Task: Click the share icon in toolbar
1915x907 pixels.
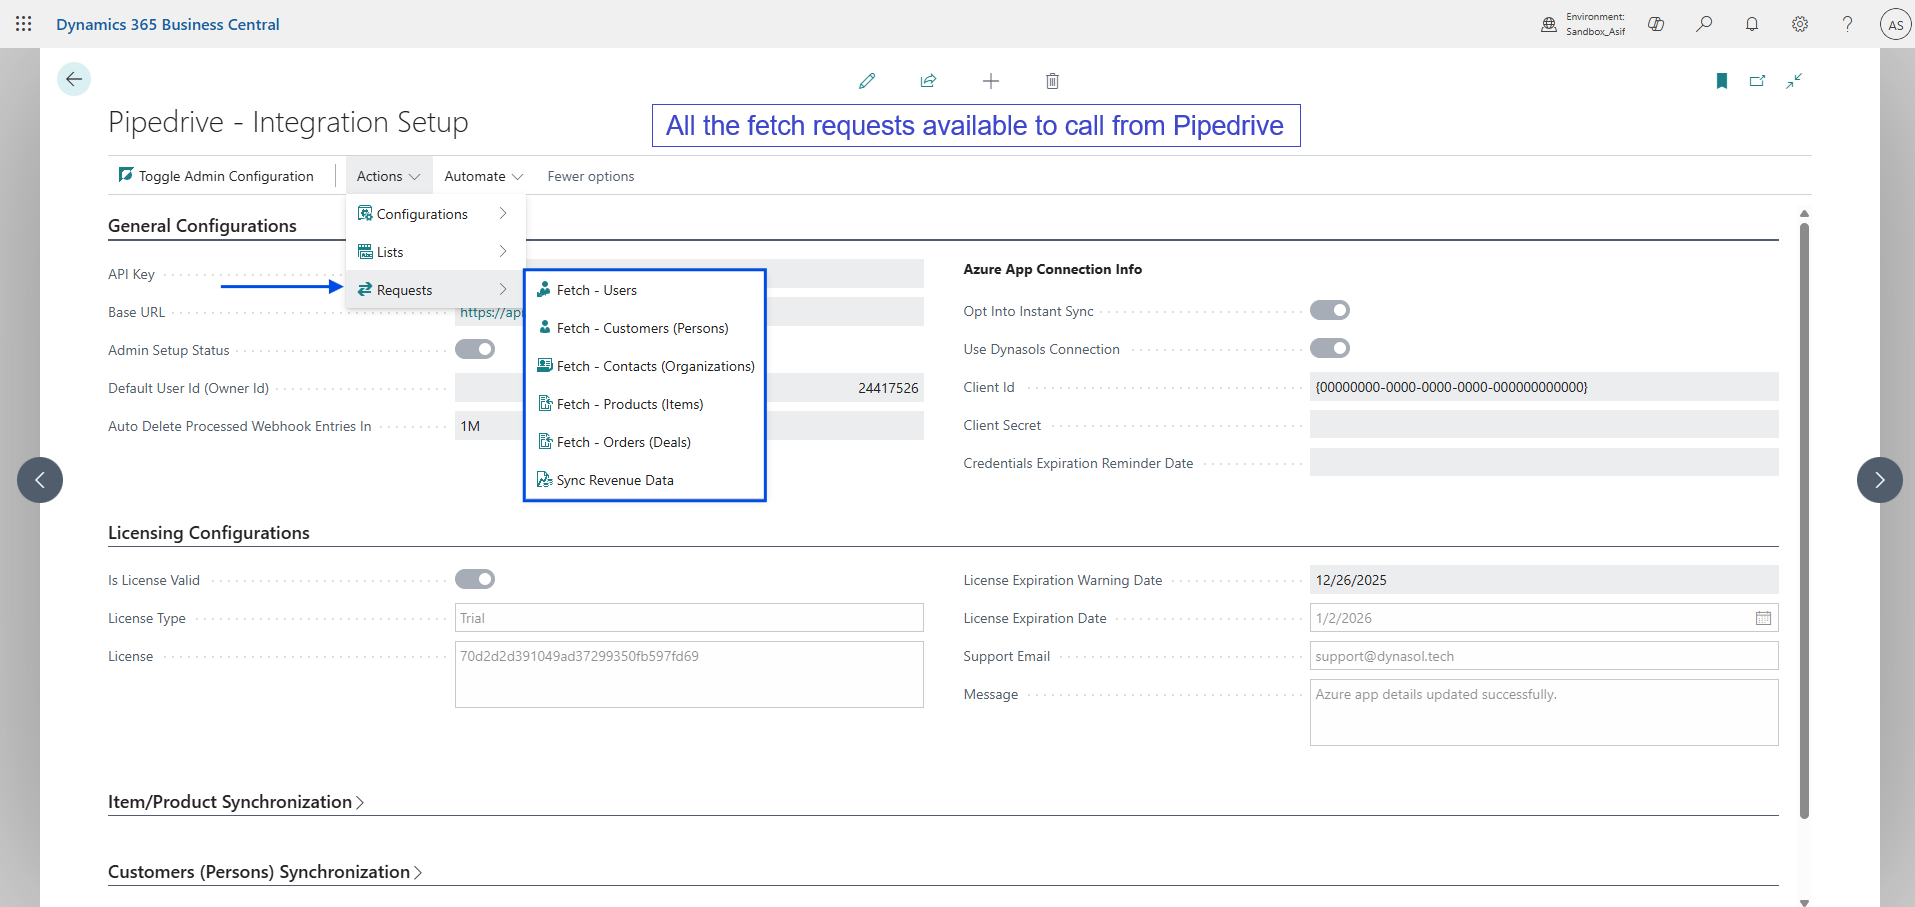Action: 928,81
